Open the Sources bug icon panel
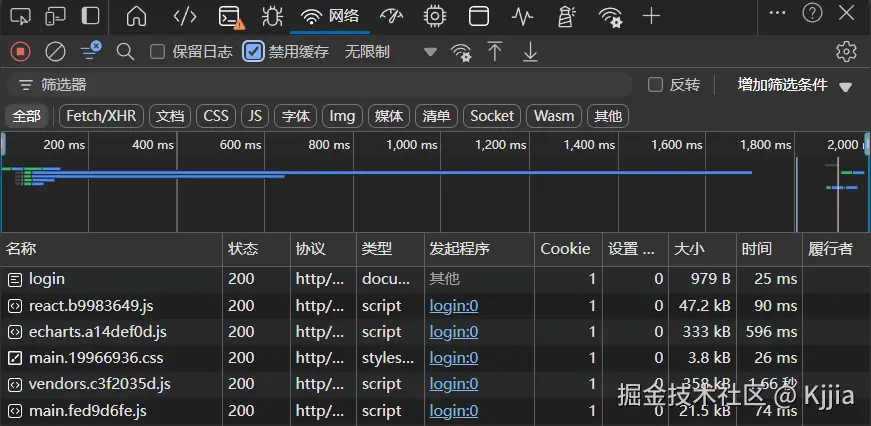Screen dimensions: 871x426 click(x=272, y=16)
